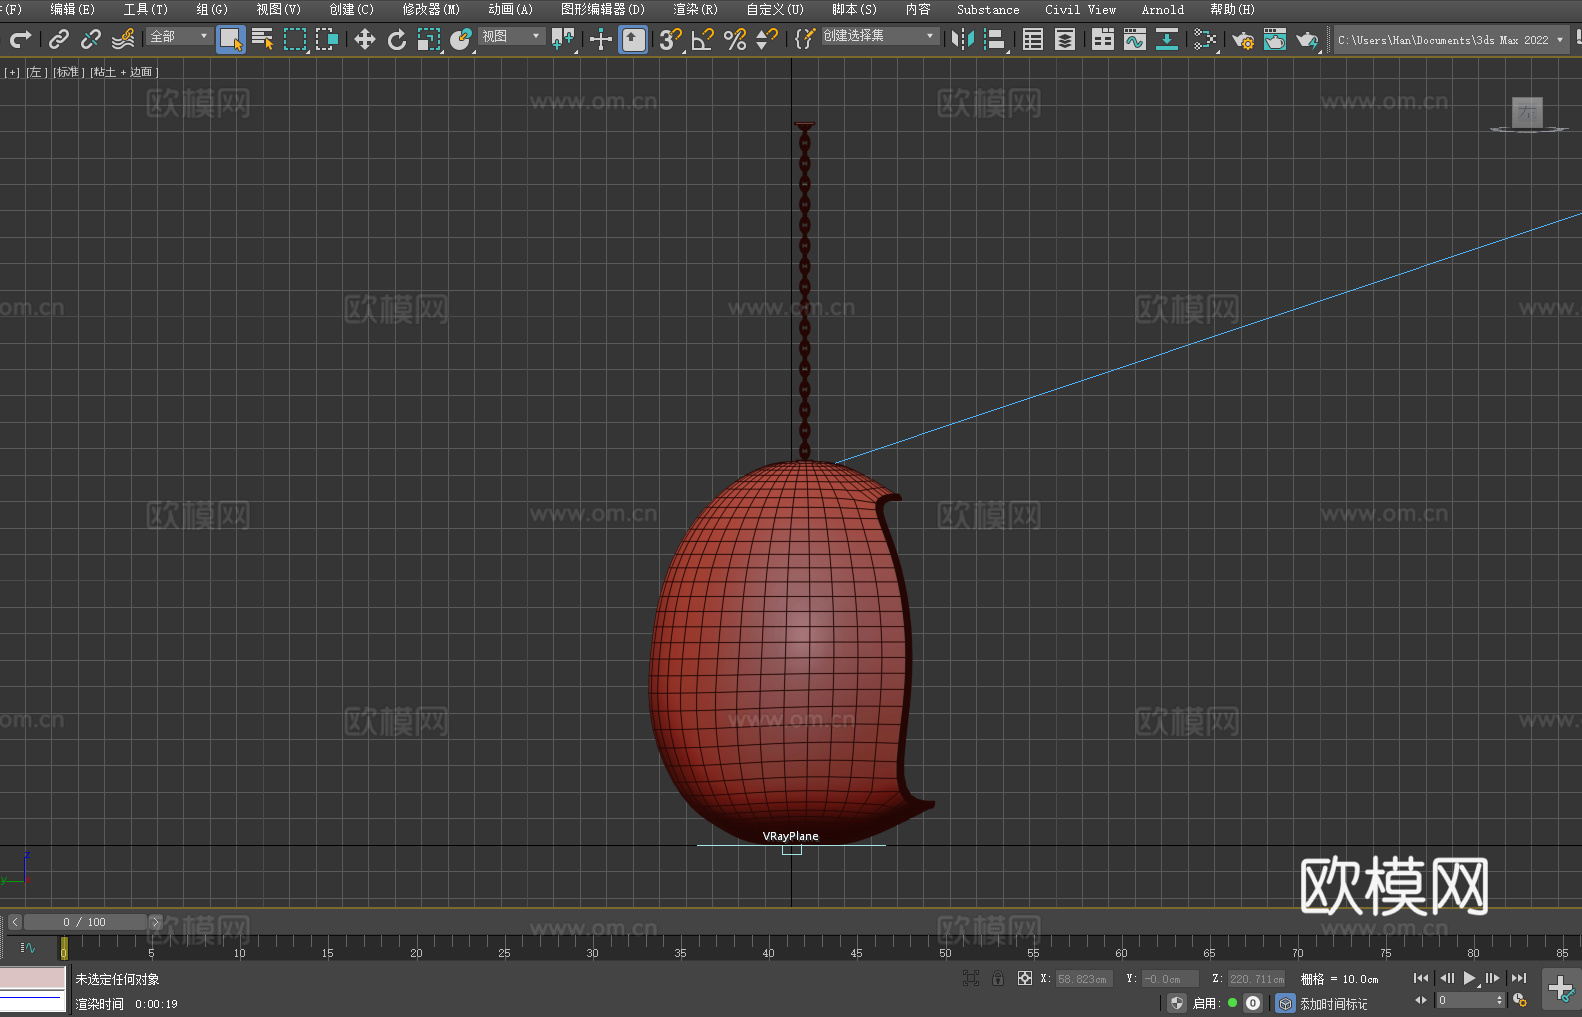Image resolution: width=1582 pixels, height=1017 pixels.
Task: Open the Civil View menu
Action: (1080, 9)
